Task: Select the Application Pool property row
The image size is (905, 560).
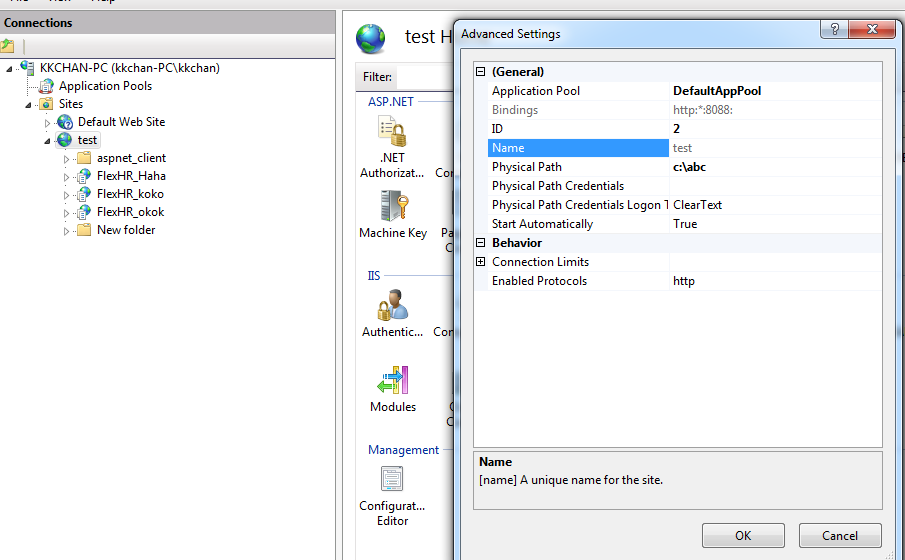Action: (685, 91)
